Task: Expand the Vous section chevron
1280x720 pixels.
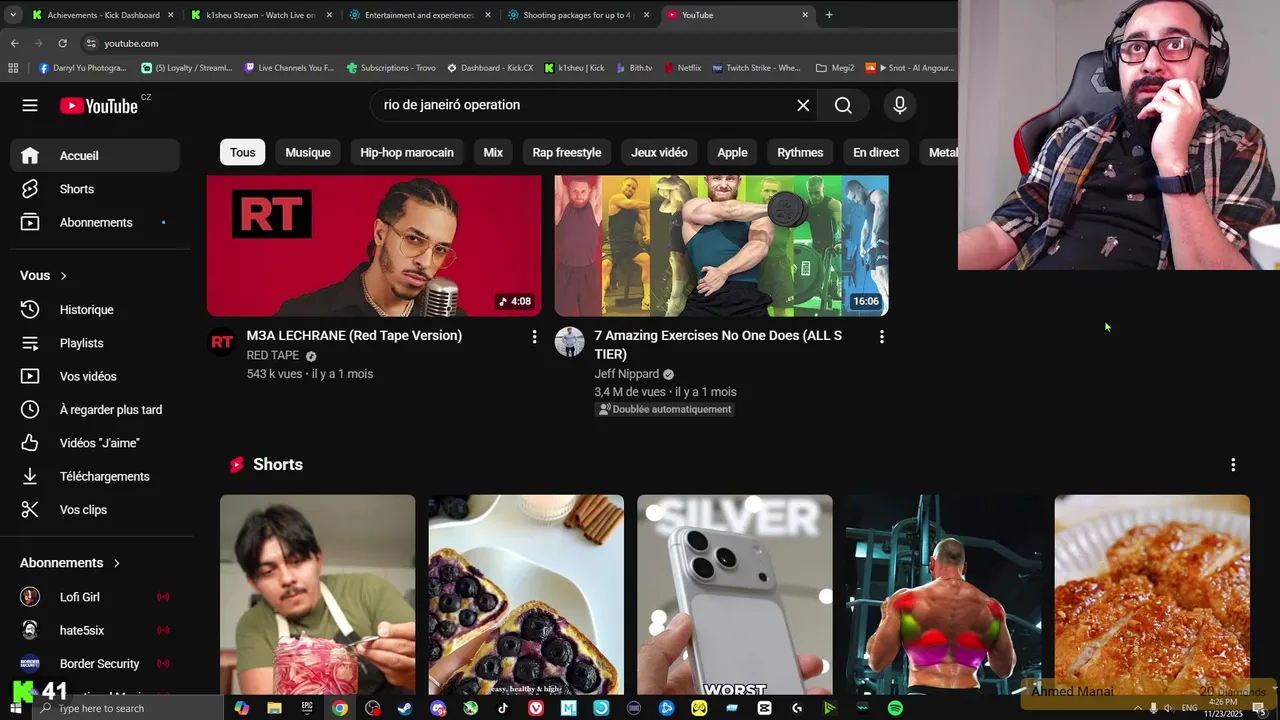Action: pos(64,276)
